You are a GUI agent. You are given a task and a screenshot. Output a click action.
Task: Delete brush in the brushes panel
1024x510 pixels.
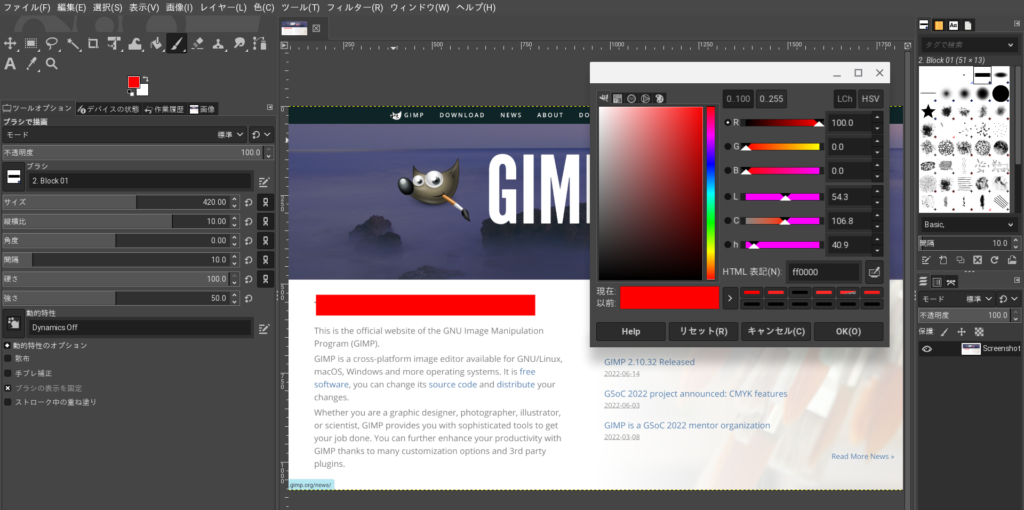977,260
